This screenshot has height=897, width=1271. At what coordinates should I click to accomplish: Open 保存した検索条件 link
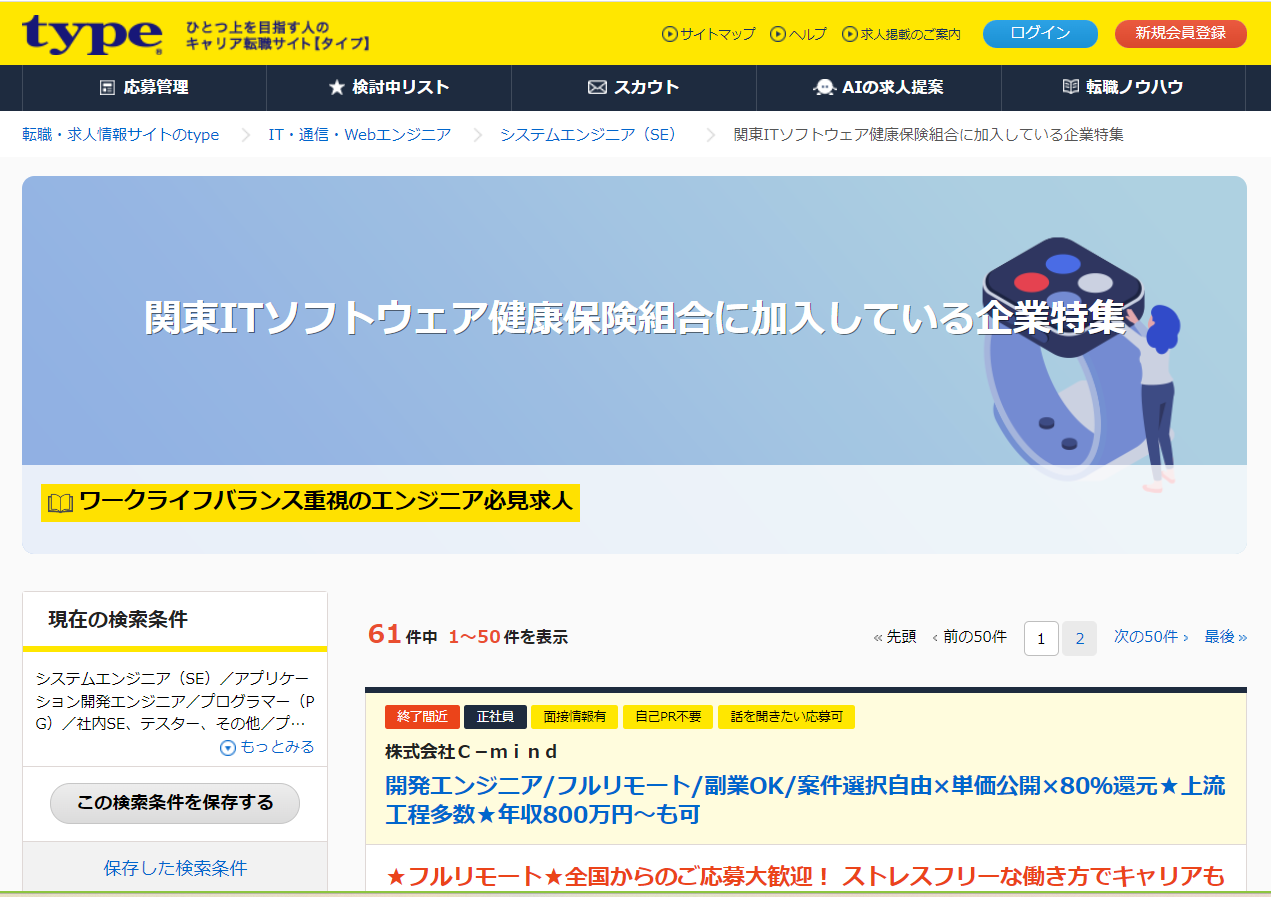click(175, 868)
